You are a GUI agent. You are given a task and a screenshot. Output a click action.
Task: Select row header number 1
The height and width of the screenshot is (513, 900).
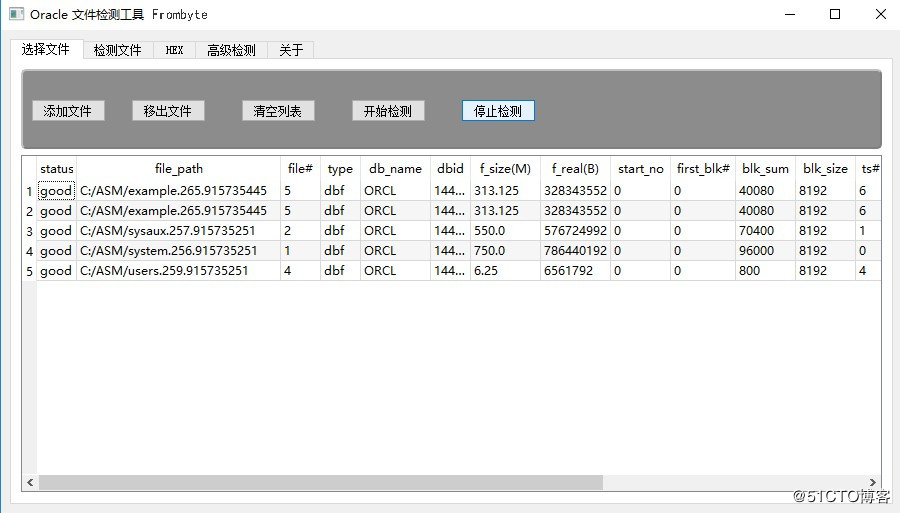tap(29, 191)
